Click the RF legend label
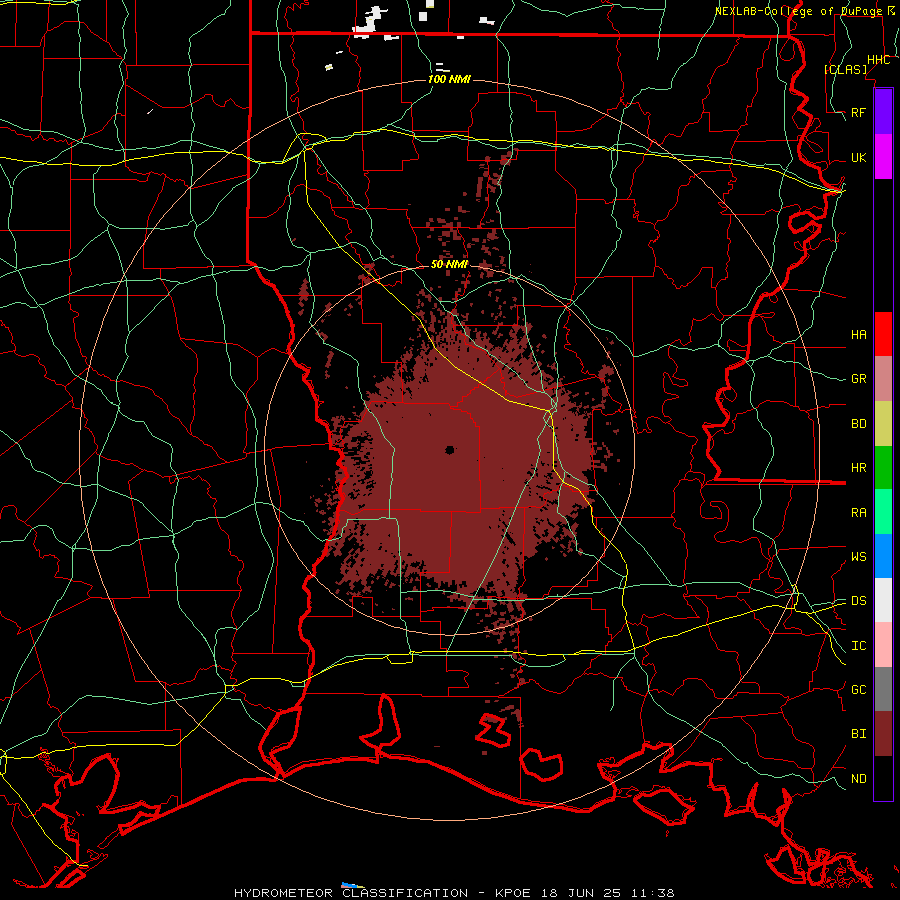Image resolution: width=900 pixels, height=900 pixels. 859,112
